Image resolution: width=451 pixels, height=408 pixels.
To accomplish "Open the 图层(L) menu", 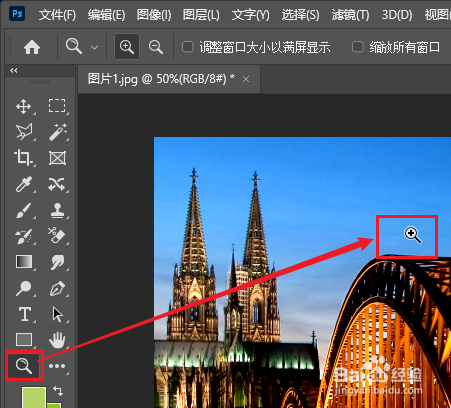I will point(201,15).
